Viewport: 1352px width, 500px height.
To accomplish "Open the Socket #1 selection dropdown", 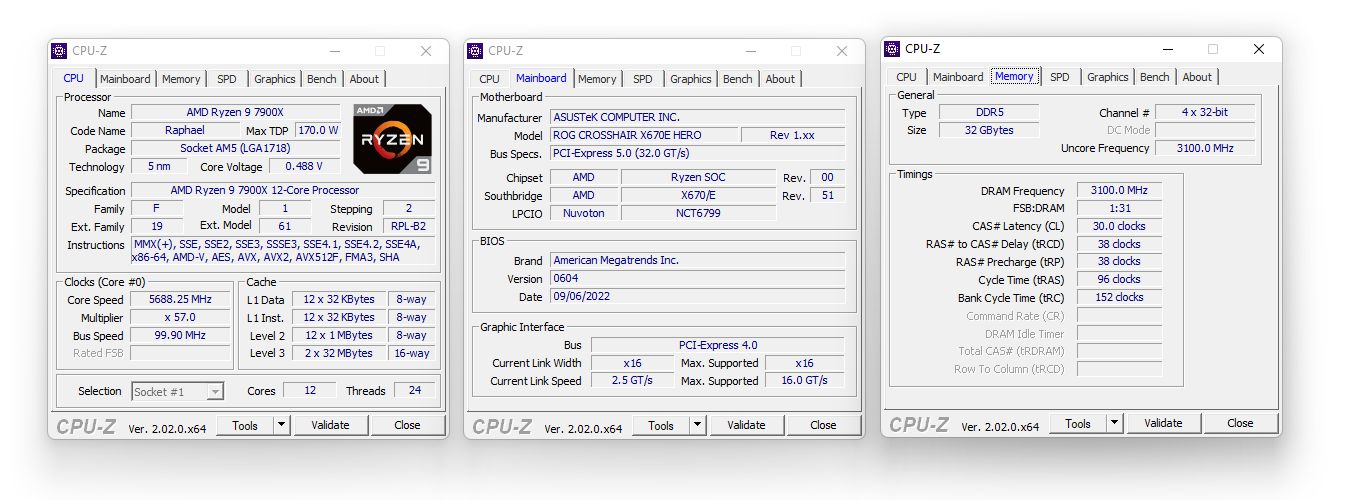I will (x=178, y=391).
